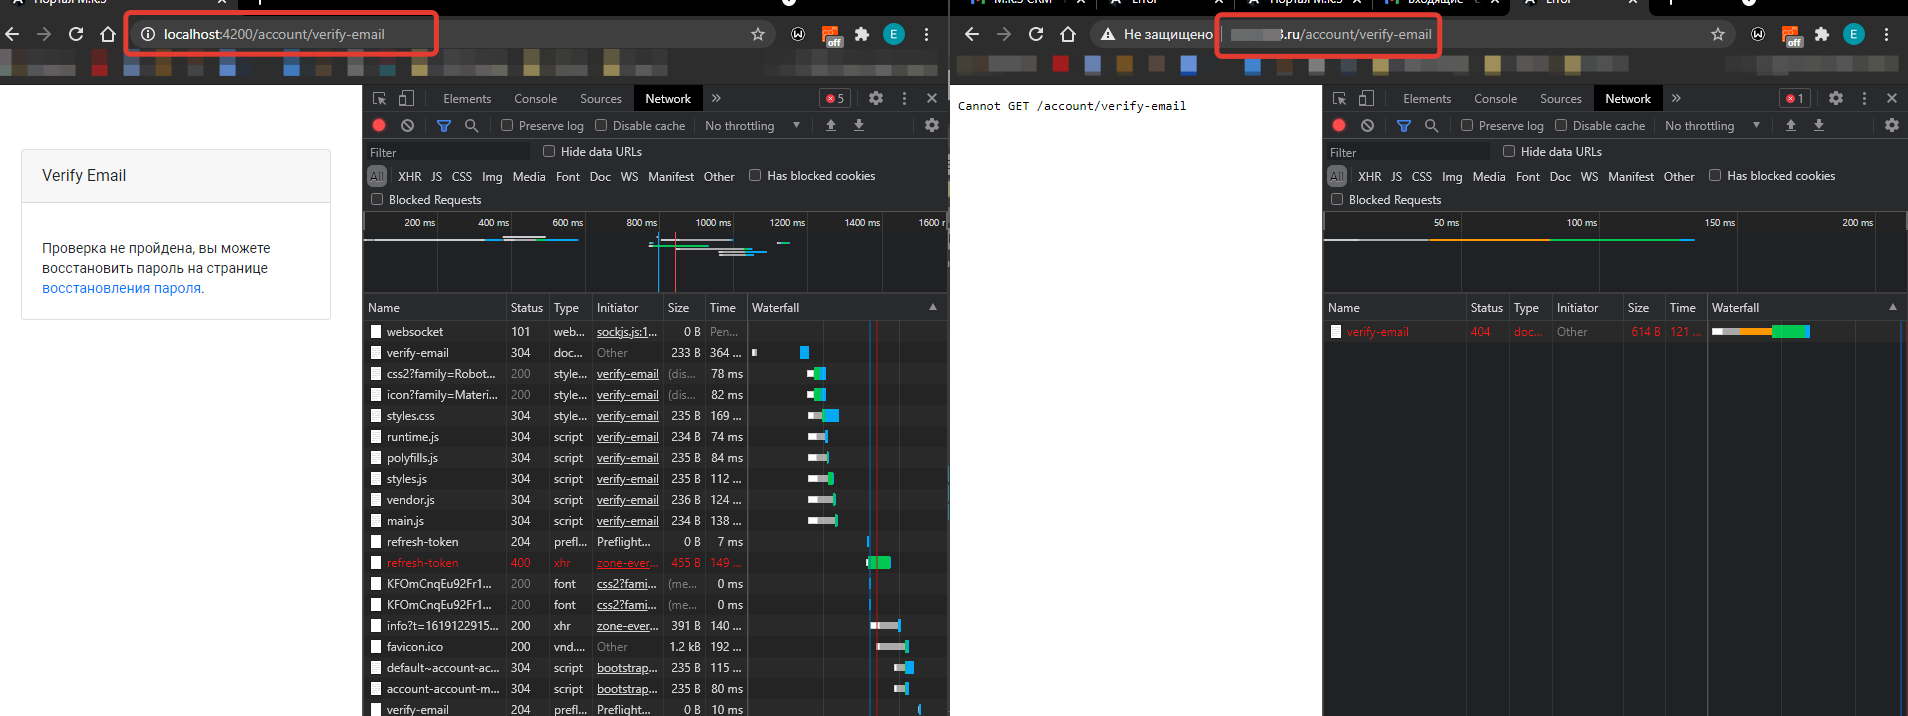
Task: Clear network log in right DevTools
Action: (x=1367, y=125)
